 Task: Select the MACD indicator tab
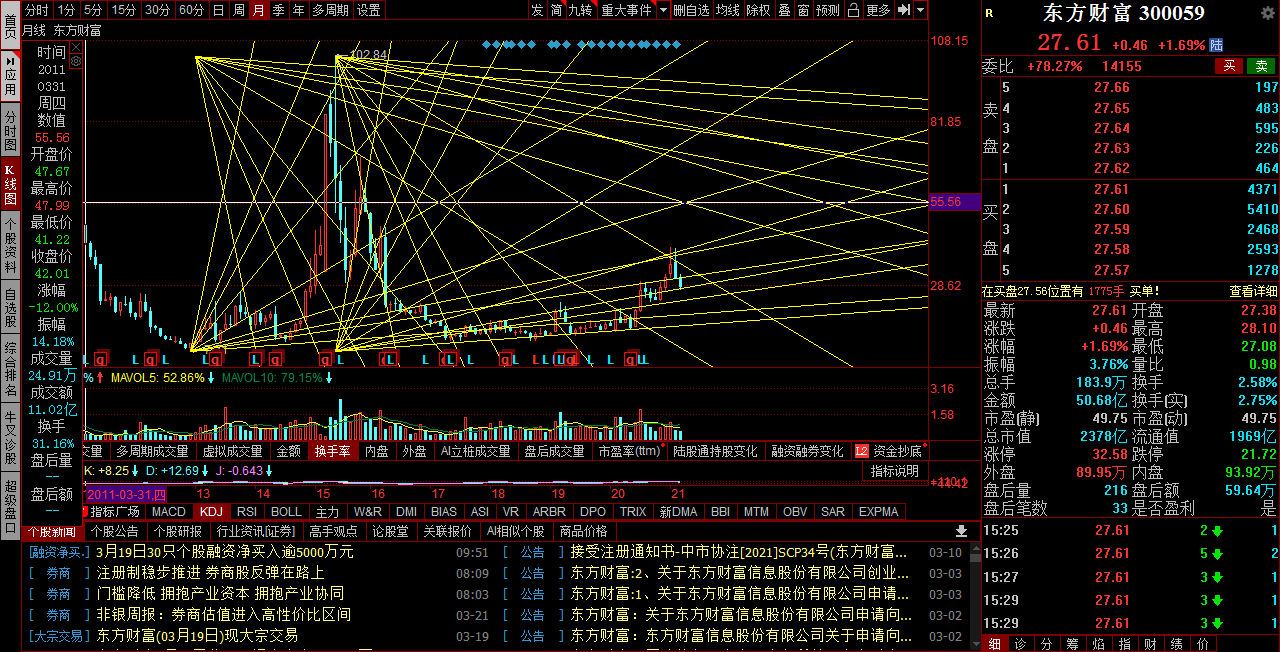169,511
